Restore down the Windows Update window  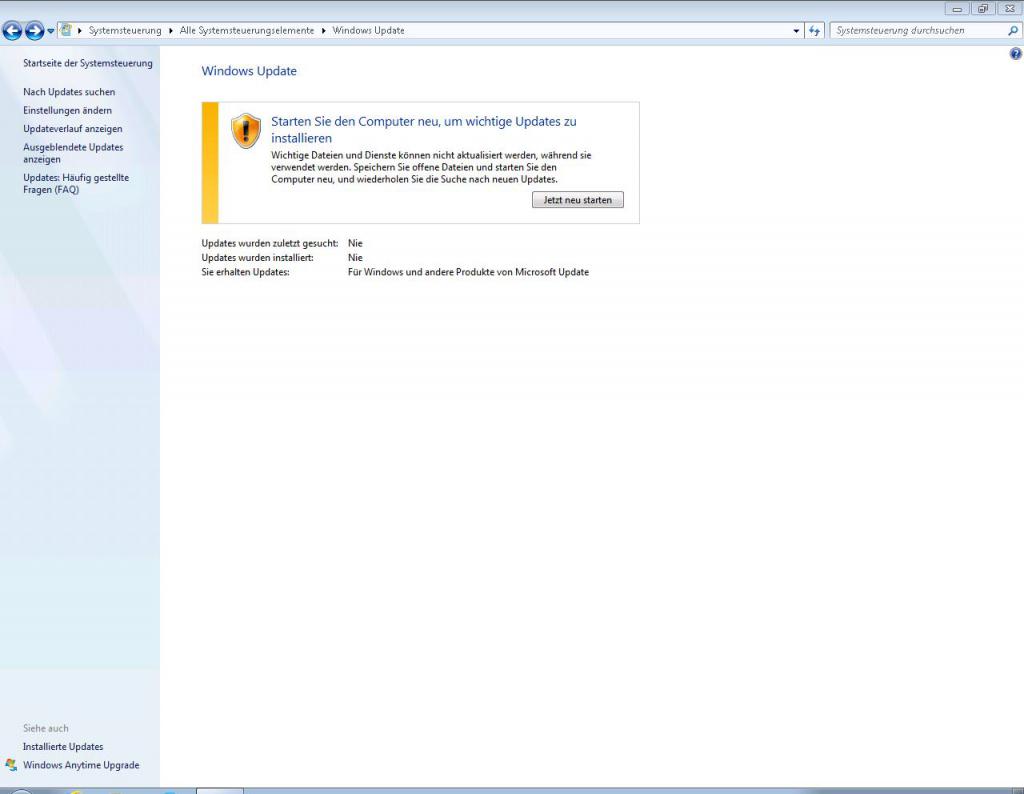[983, 9]
